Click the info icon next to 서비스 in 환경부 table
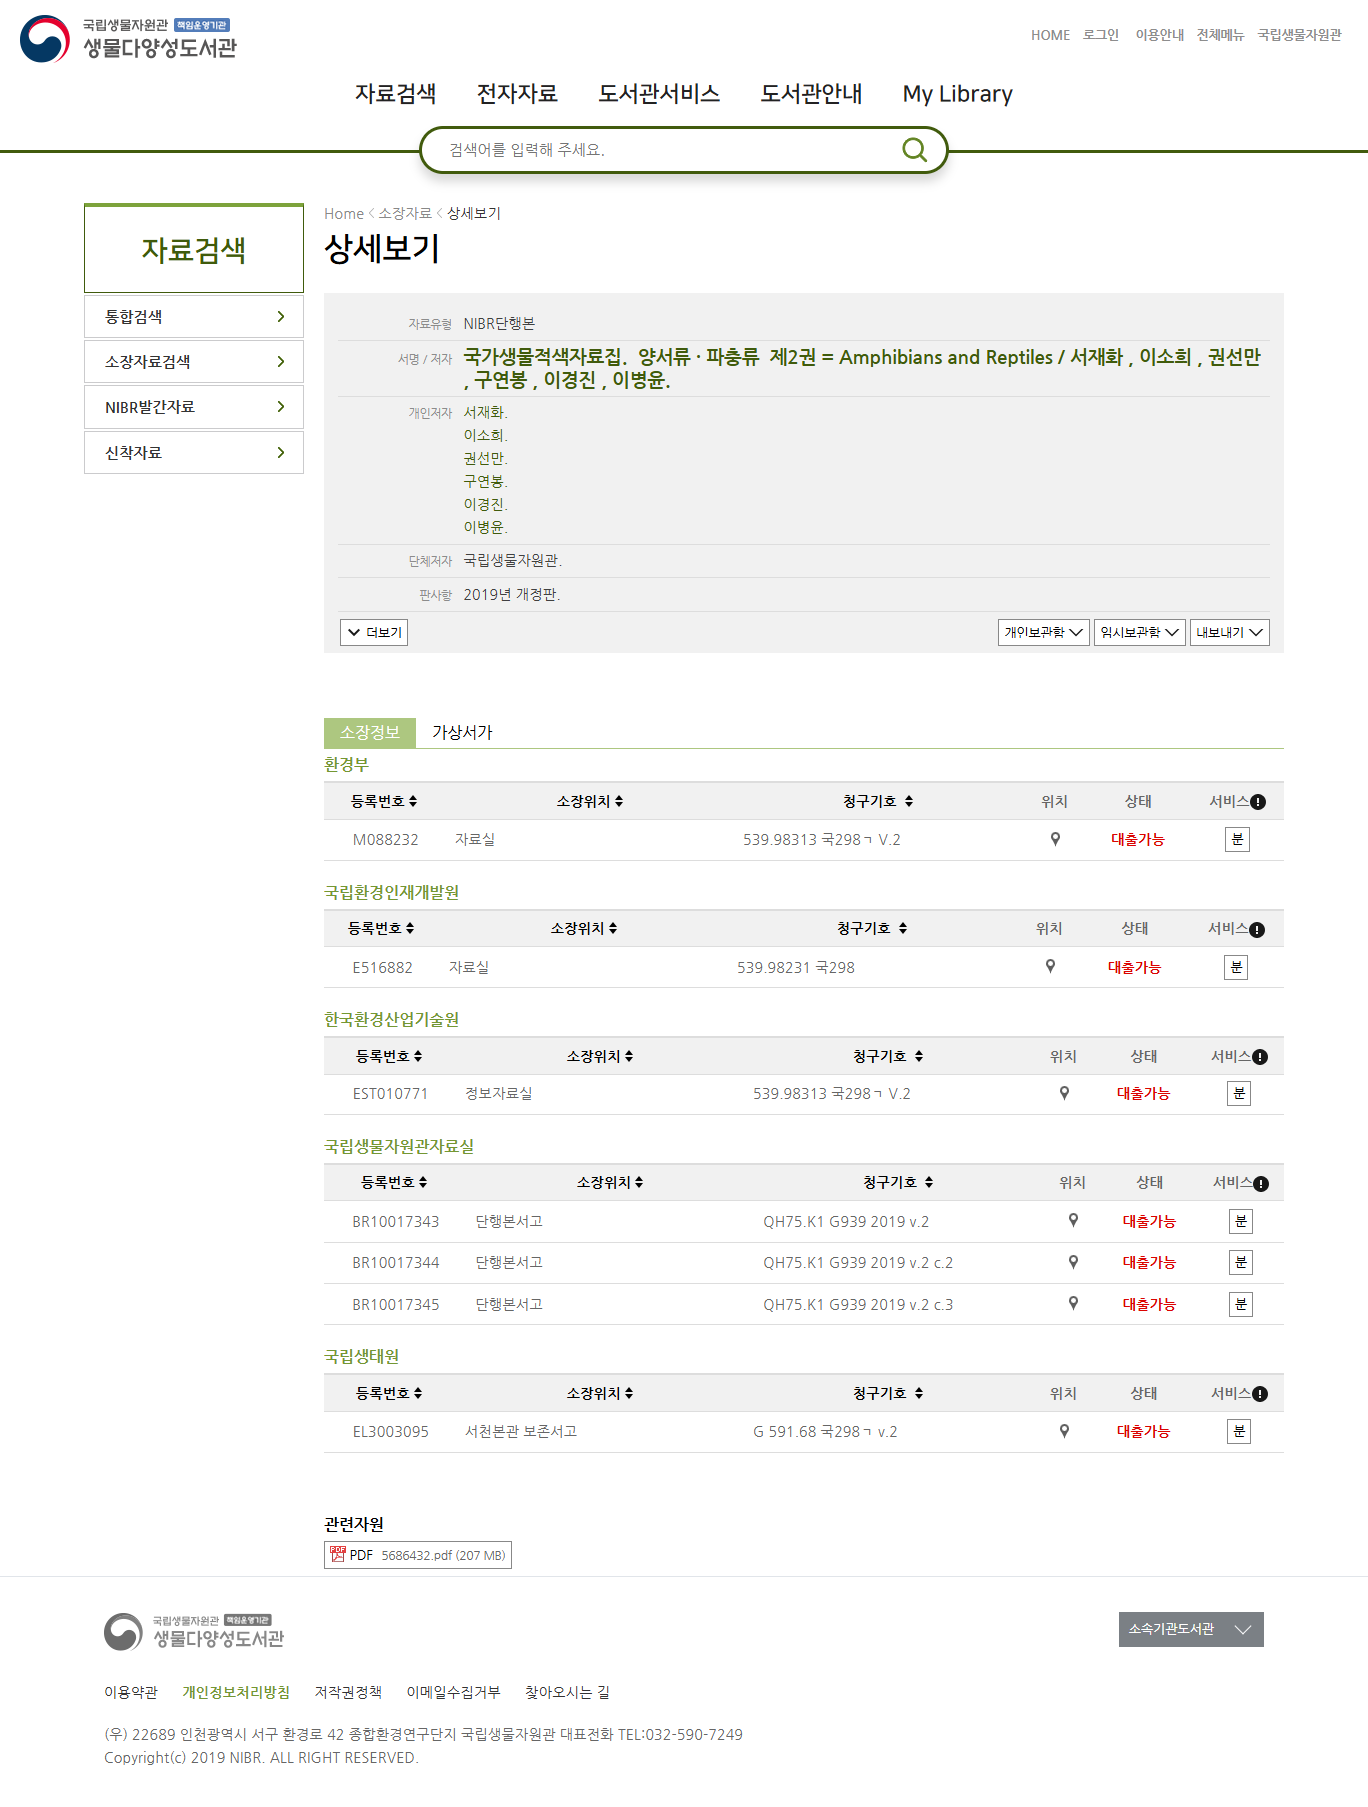Viewport: 1368px width, 1807px height. 1258,802
